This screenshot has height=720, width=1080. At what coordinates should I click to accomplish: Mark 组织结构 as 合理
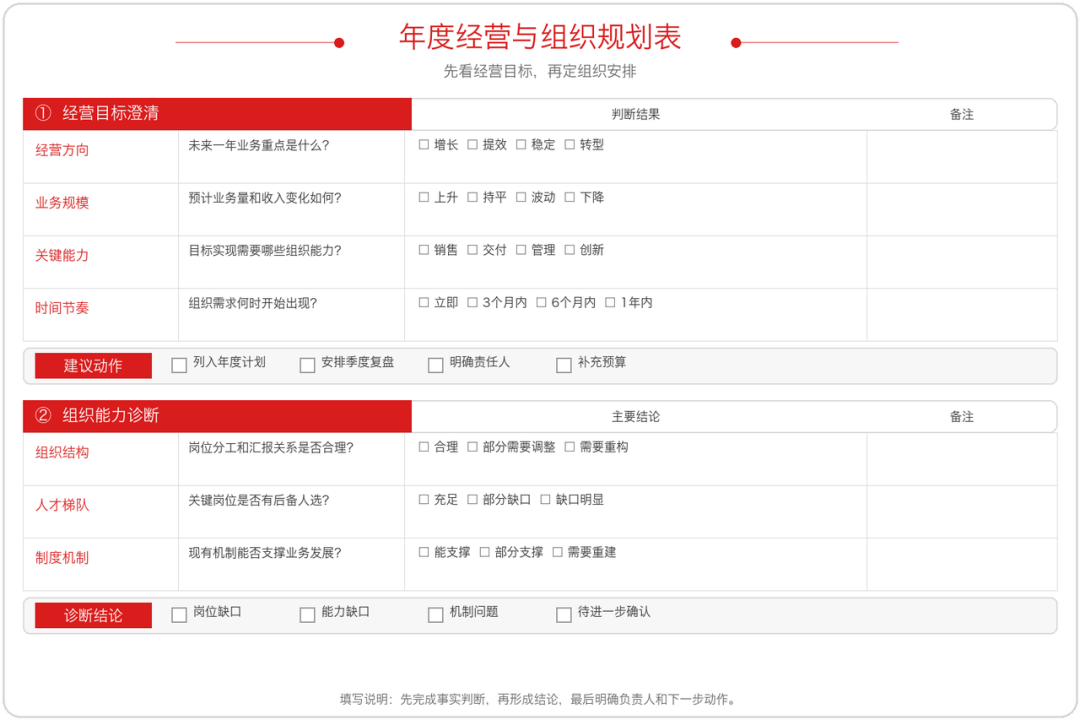pyautogui.click(x=424, y=447)
